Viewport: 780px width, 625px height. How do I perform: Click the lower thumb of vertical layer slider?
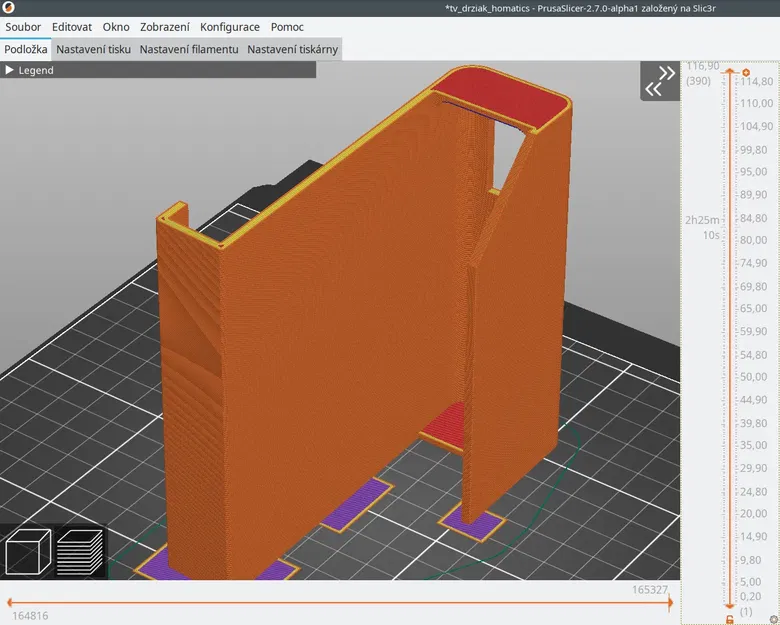(730, 606)
